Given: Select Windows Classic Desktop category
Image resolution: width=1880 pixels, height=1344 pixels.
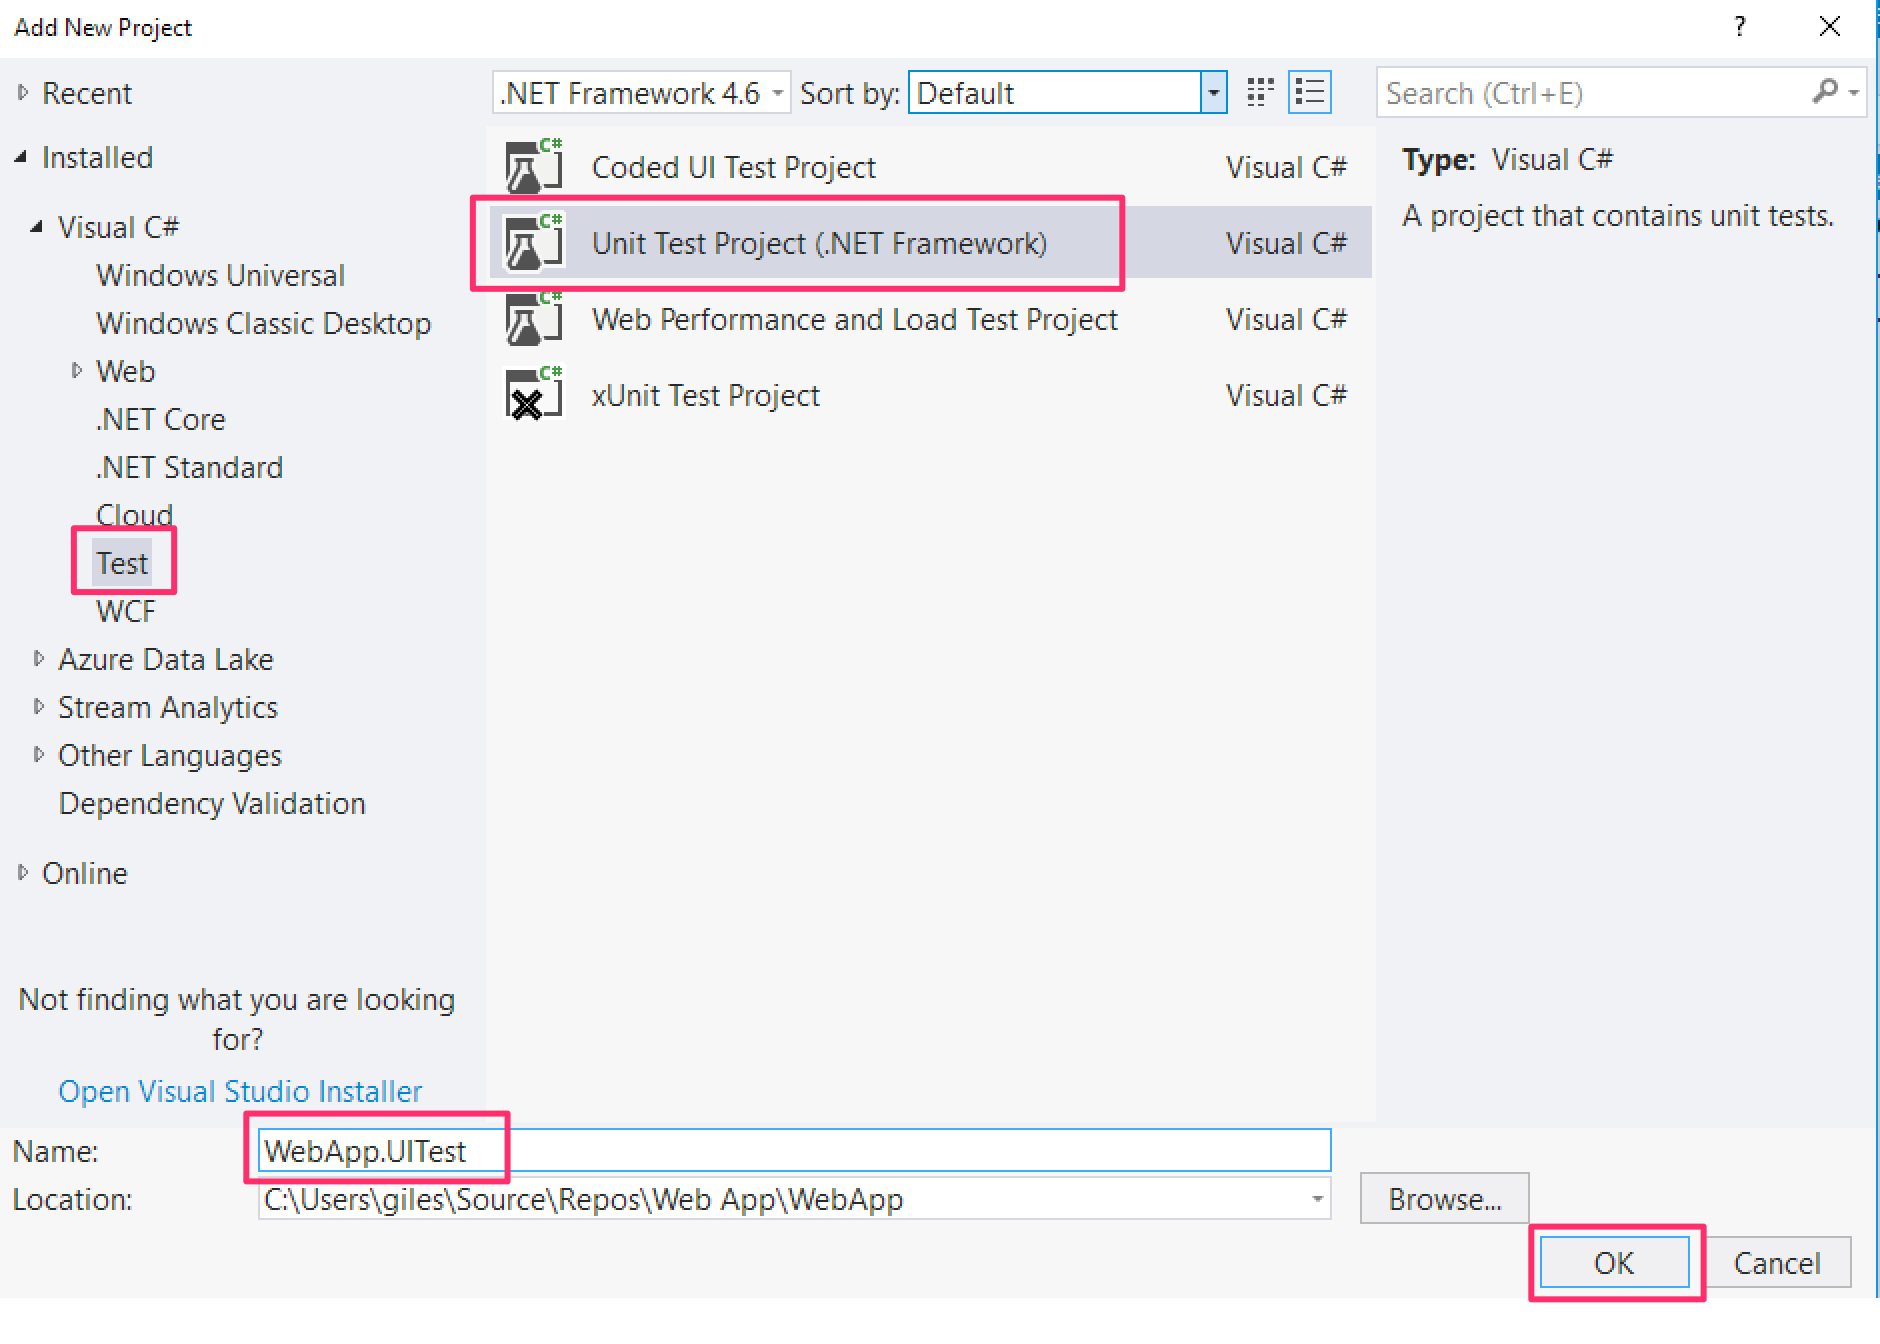Looking at the screenshot, I should 263,323.
